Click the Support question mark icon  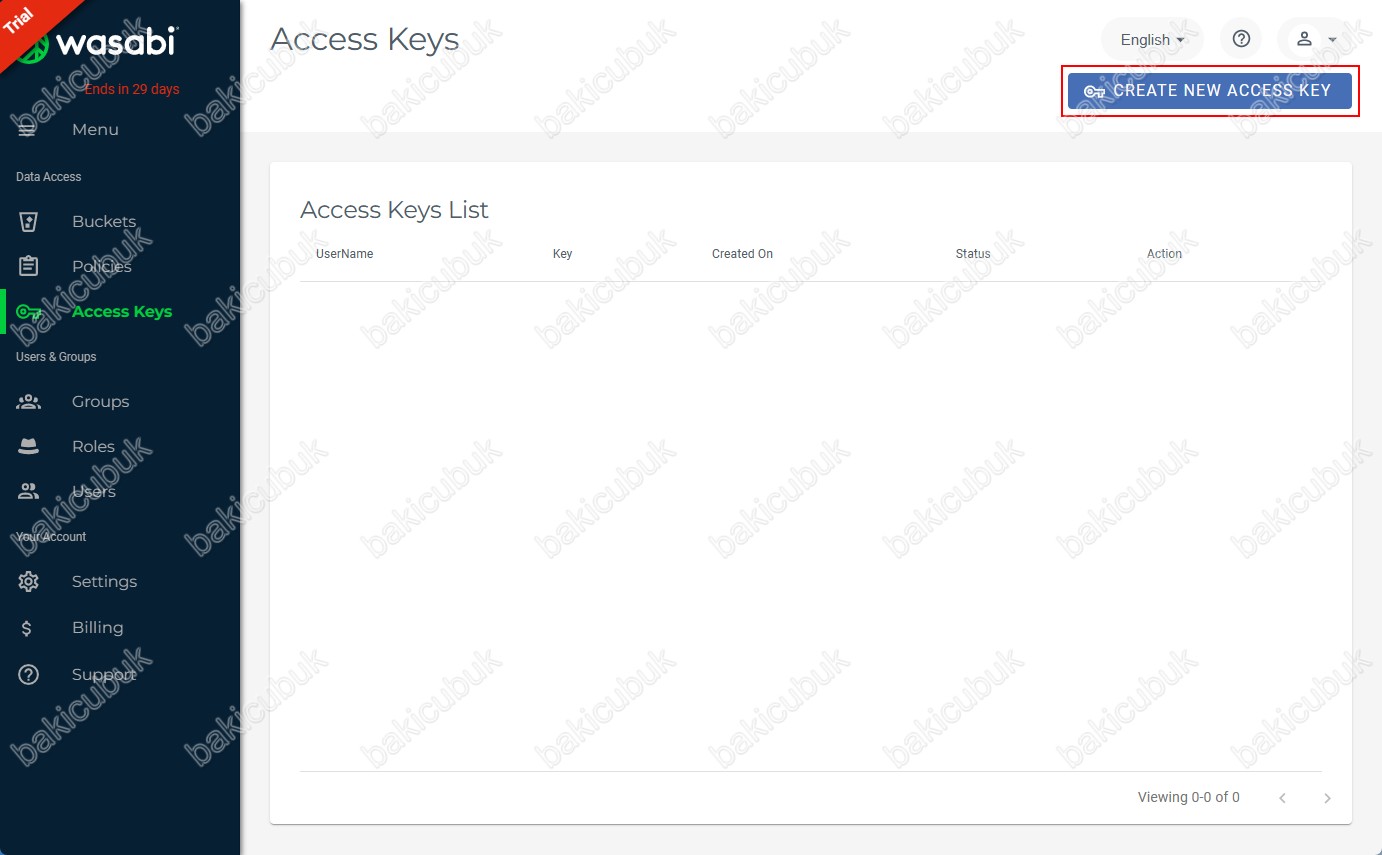(29, 675)
